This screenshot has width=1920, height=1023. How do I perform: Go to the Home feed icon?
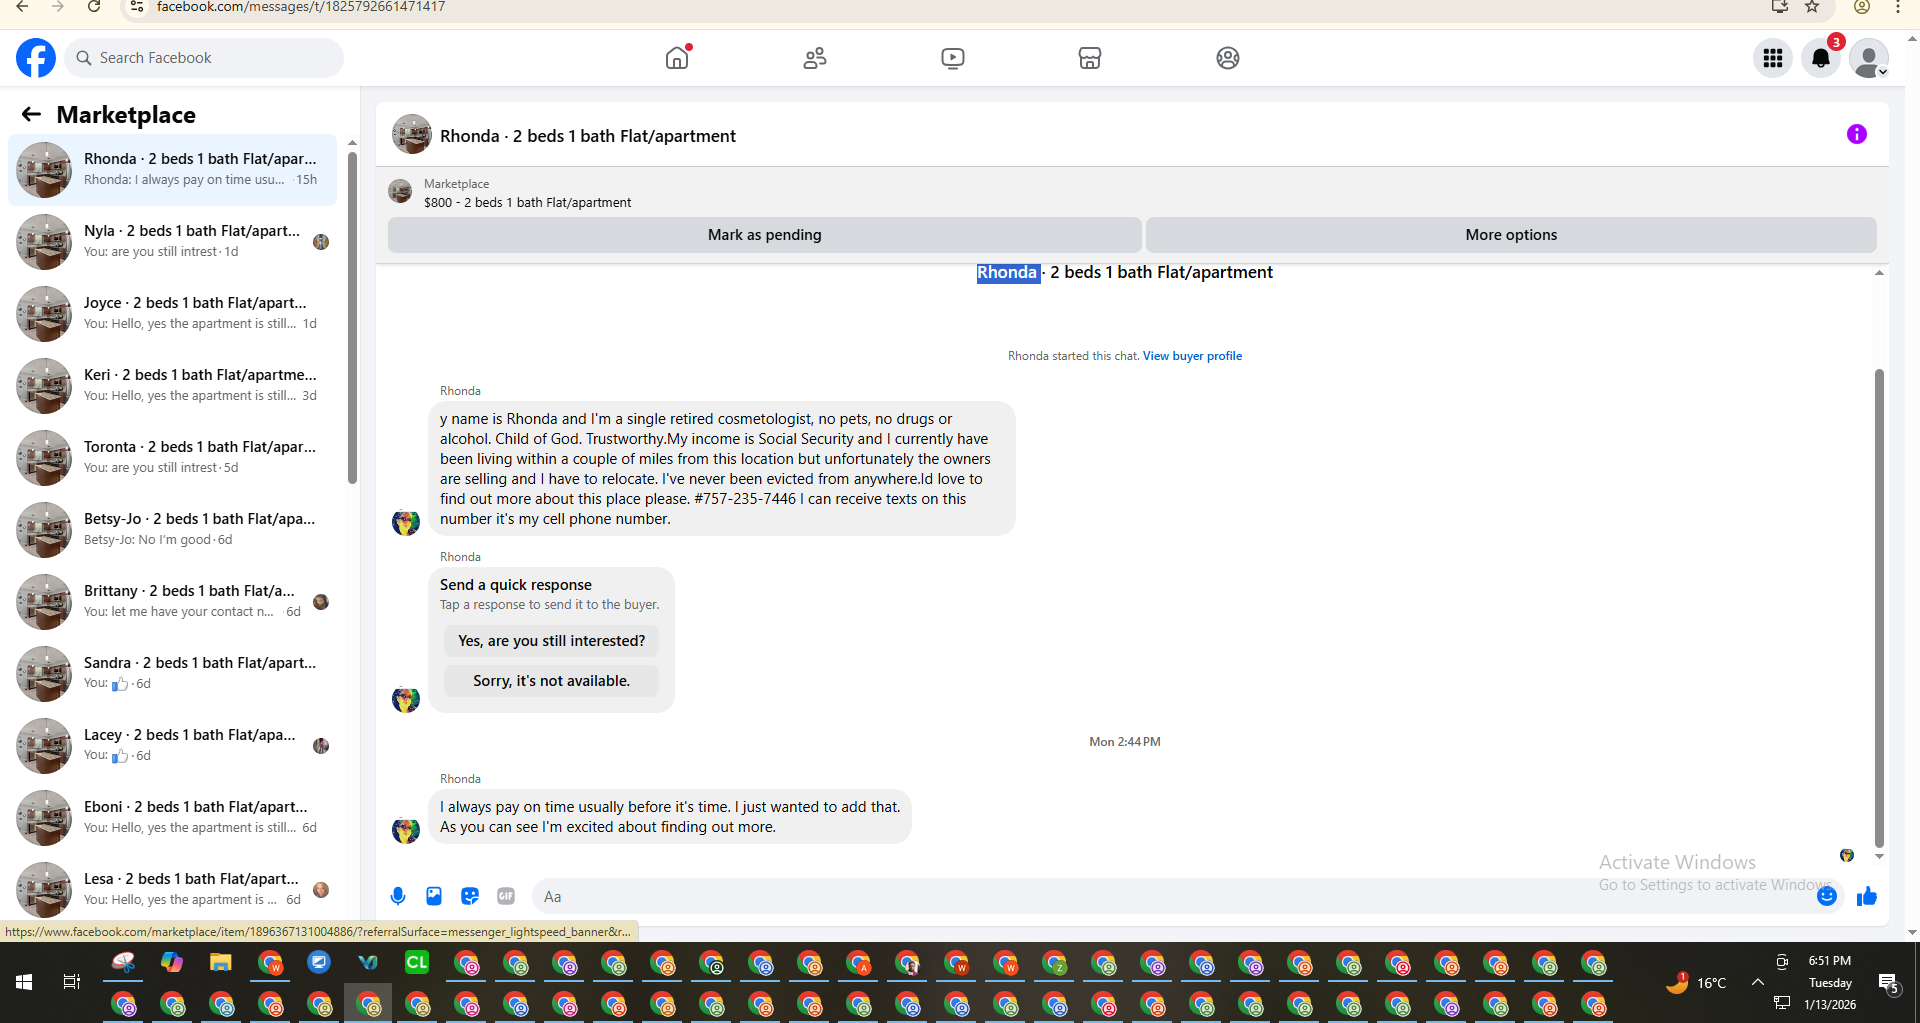[677, 58]
